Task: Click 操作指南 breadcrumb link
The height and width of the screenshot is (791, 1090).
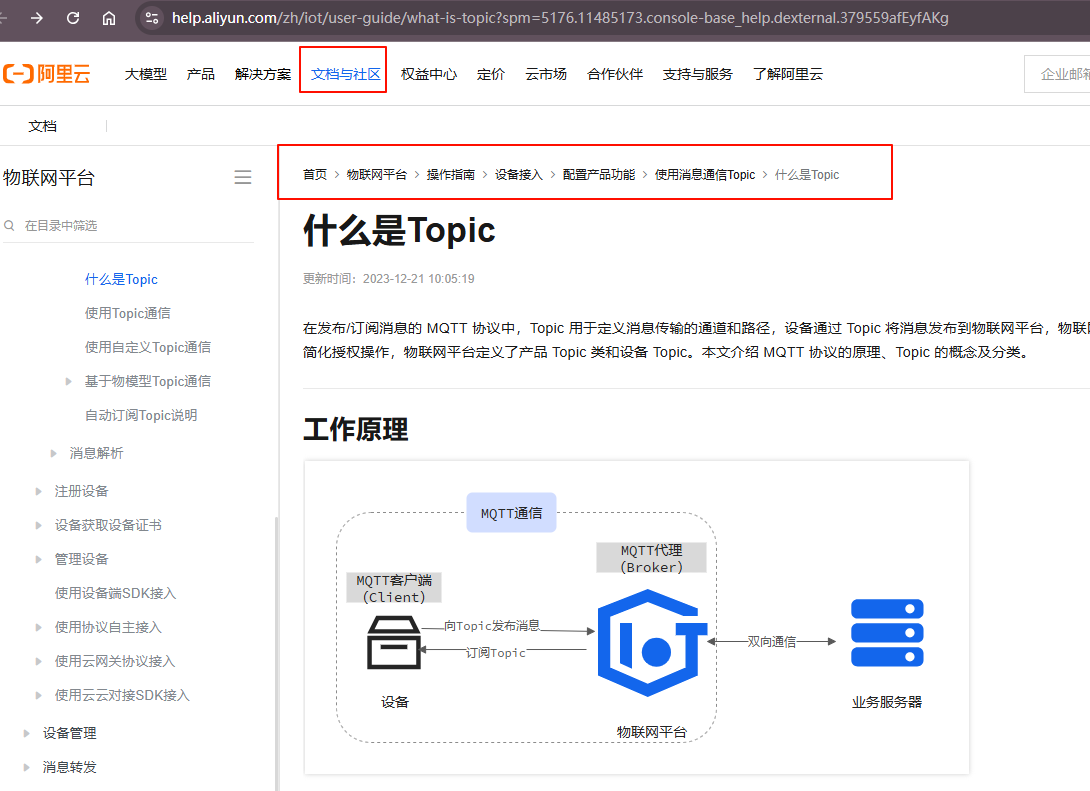Action: (450, 174)
